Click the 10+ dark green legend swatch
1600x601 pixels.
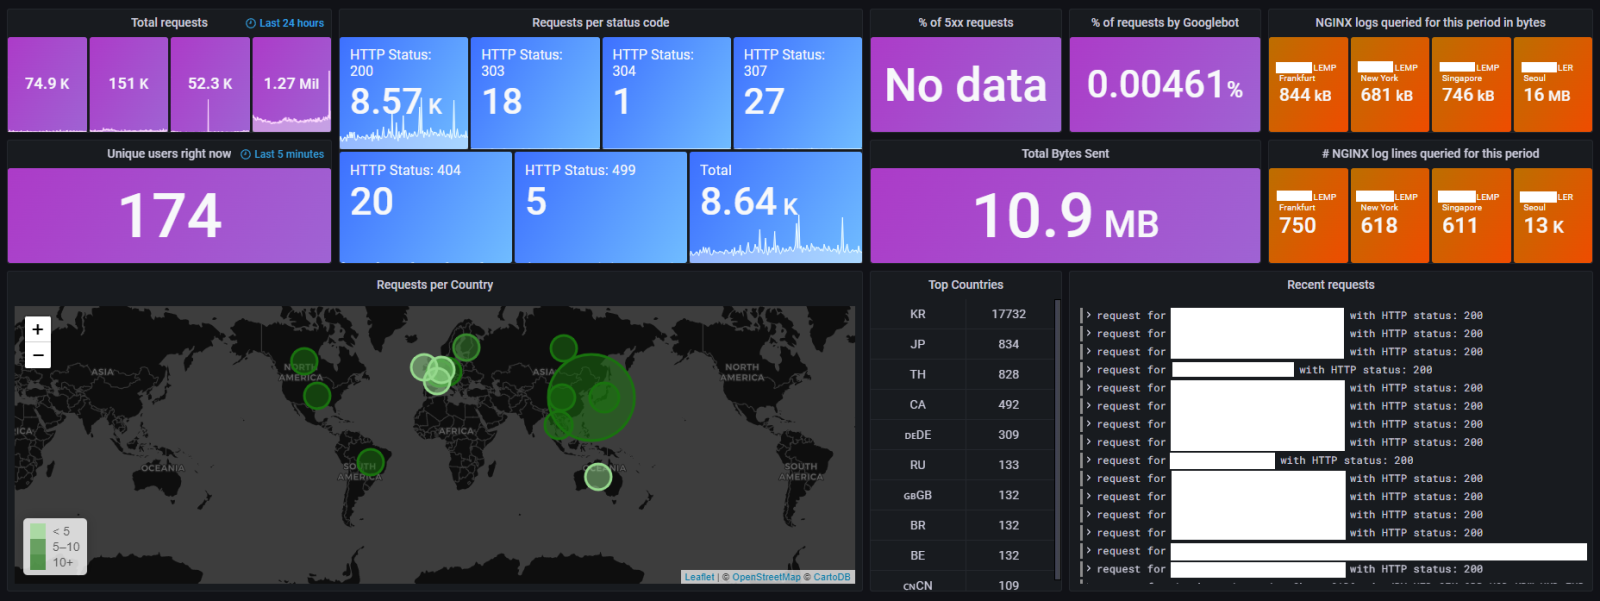[38, 562]
